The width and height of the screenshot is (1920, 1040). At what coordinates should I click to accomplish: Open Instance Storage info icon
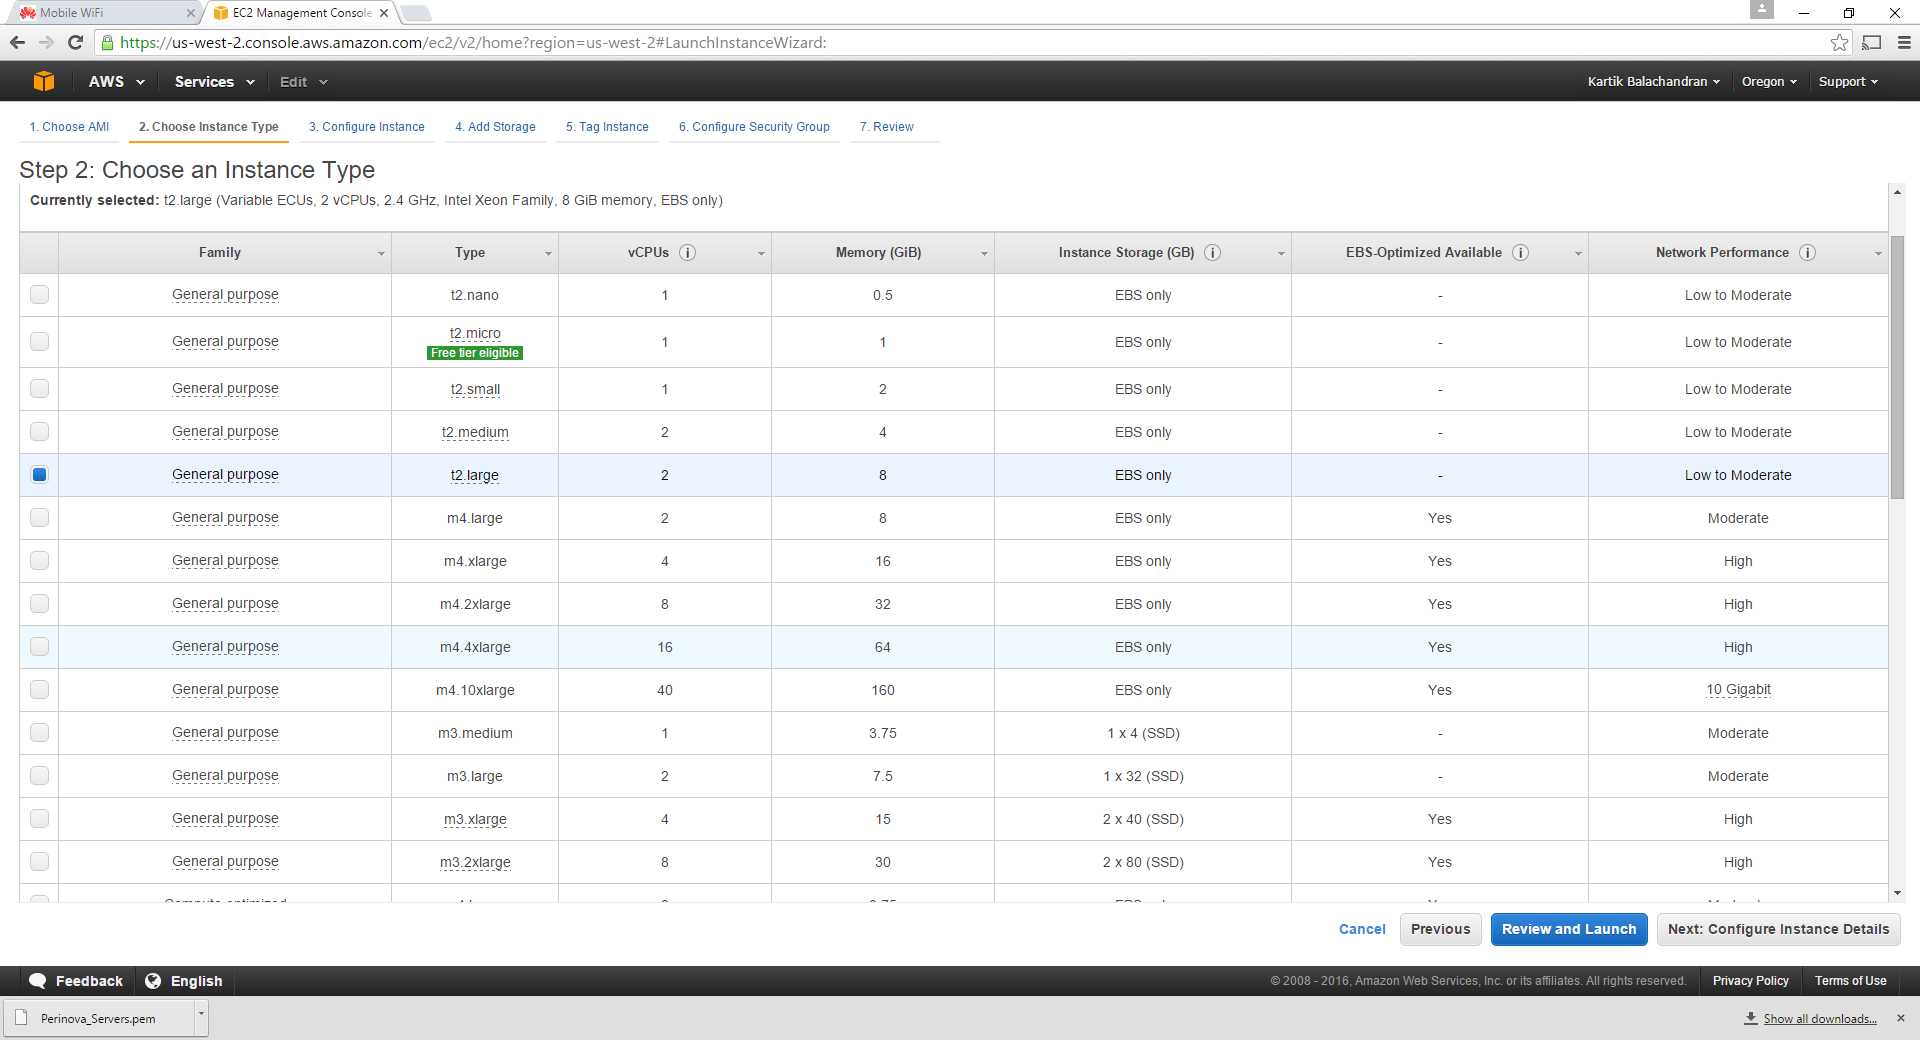pyautogui.click(x=1212, y=253)
